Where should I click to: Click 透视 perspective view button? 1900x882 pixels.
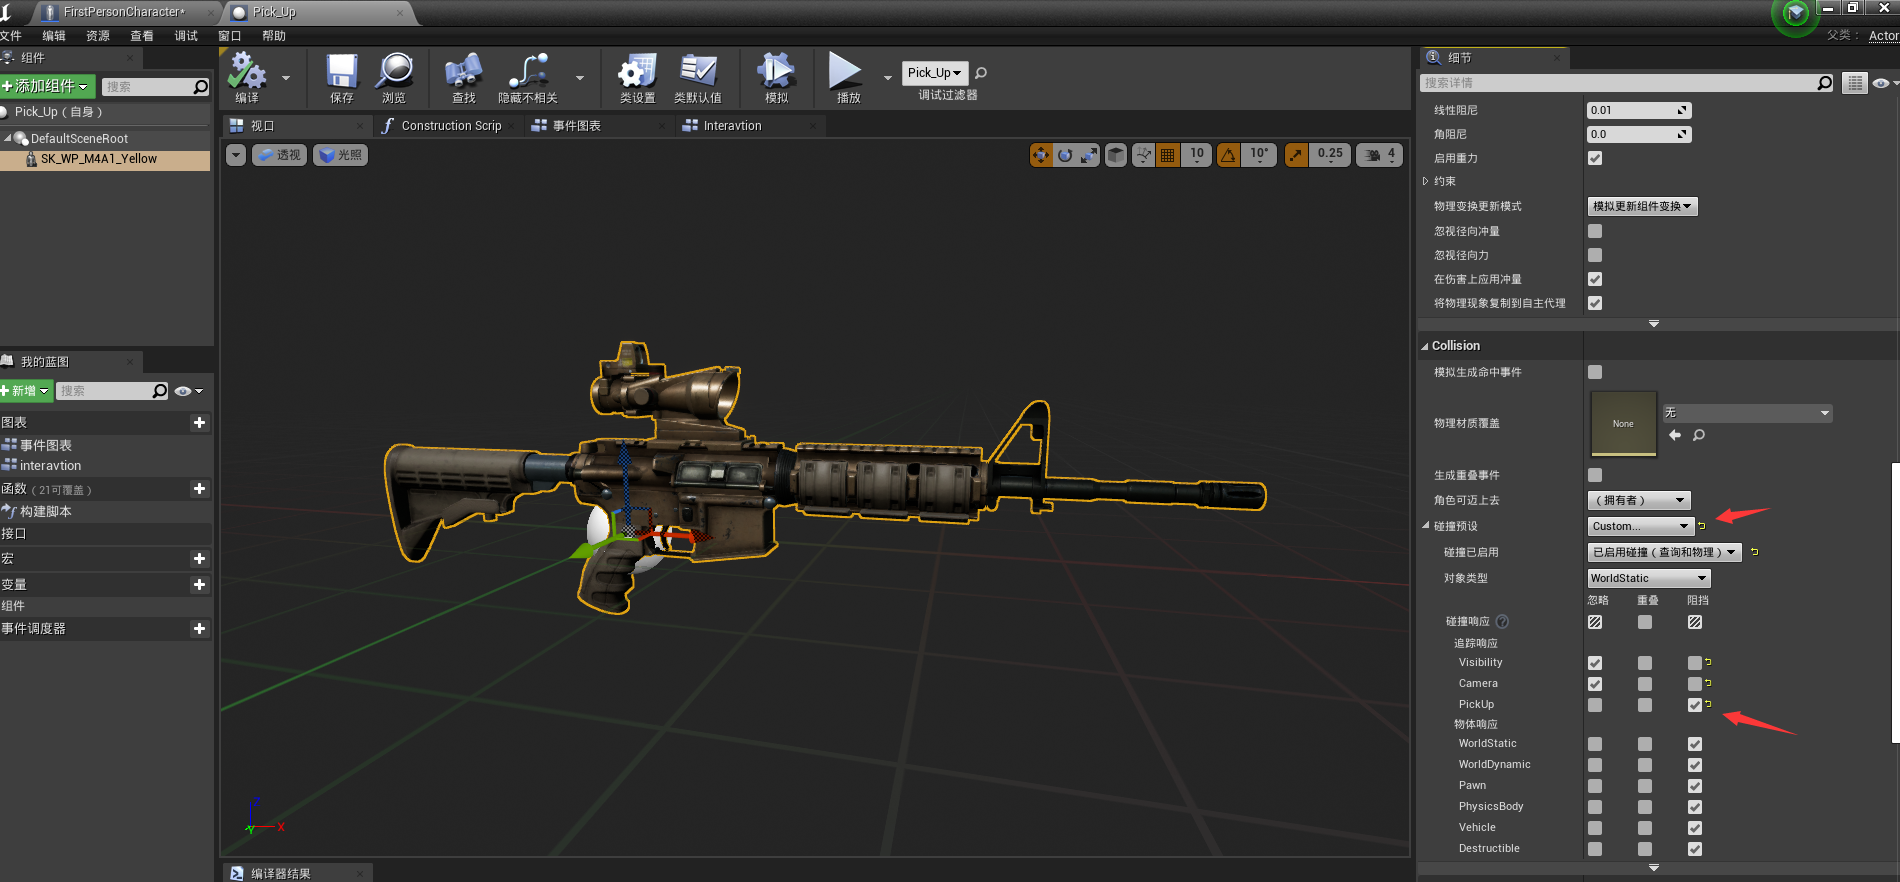(x=280, y=155)
